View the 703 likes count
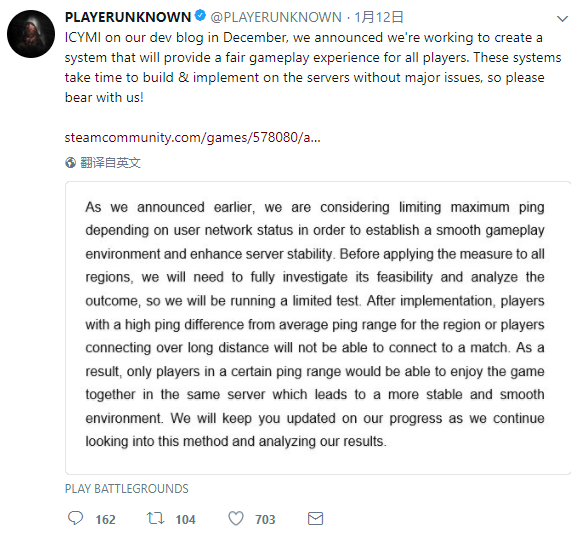571x536 pixels. [265, 519]
